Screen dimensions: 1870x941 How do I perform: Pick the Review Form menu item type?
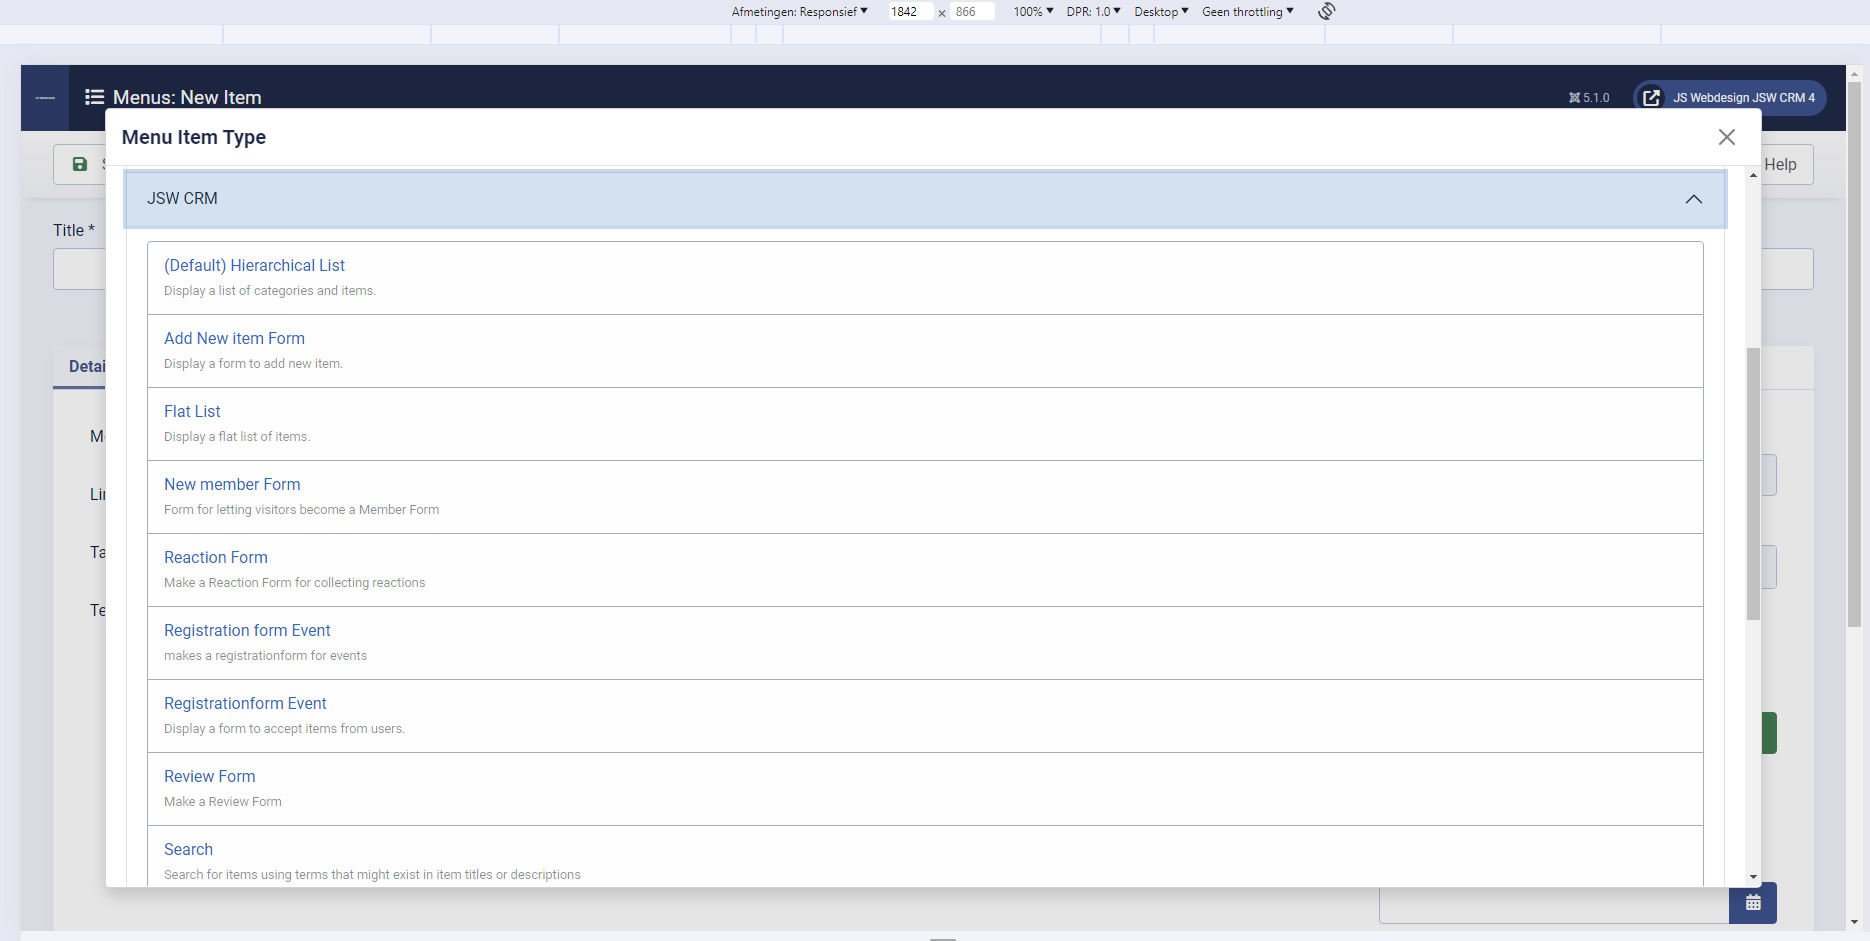tap(210, 776)
